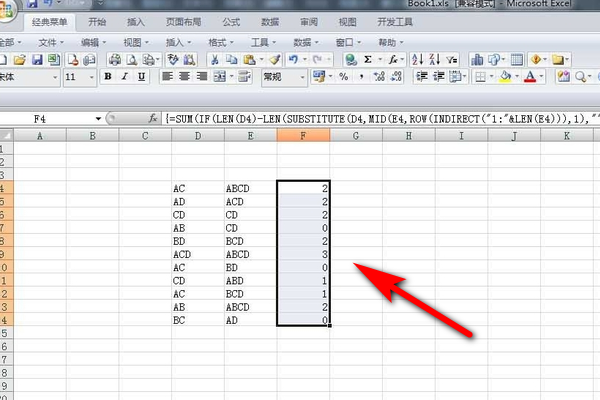Open the Paste options dropdown arrow
Screen dimensions: 600x400
click(262, 60)
